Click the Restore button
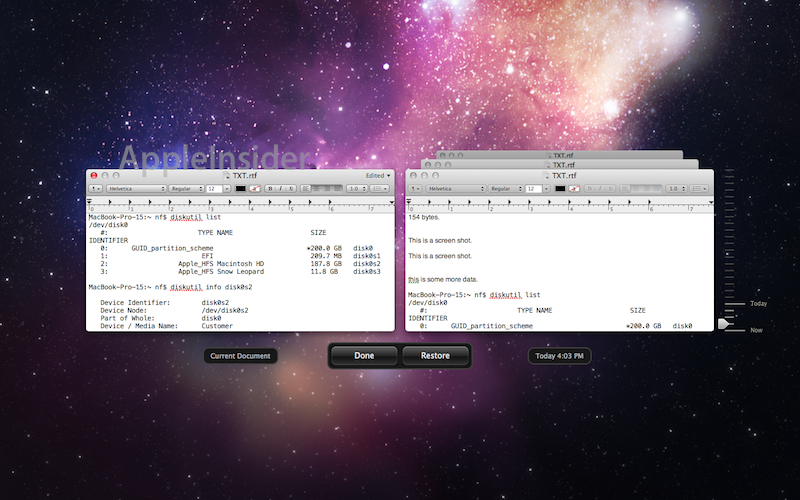The width and height of the screenshot is (800, 500). point(435,355)
